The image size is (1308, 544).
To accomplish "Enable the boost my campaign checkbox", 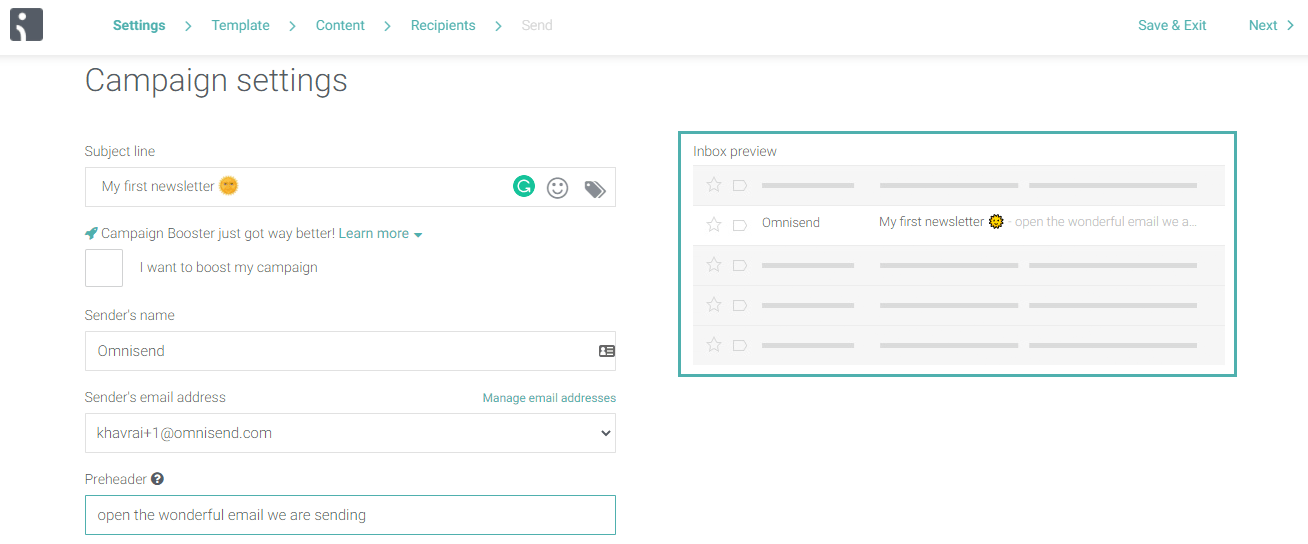I will (104, 268).
